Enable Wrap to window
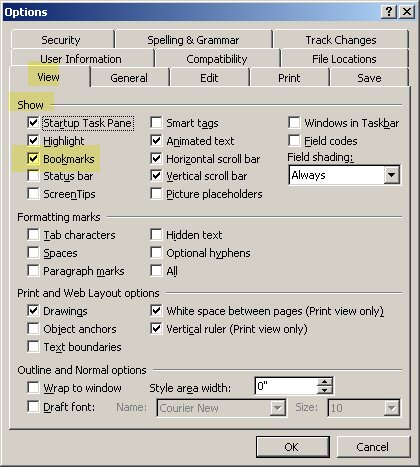This screenshot has width=420, height=467. pyautogui.click(x=33, y=388)
